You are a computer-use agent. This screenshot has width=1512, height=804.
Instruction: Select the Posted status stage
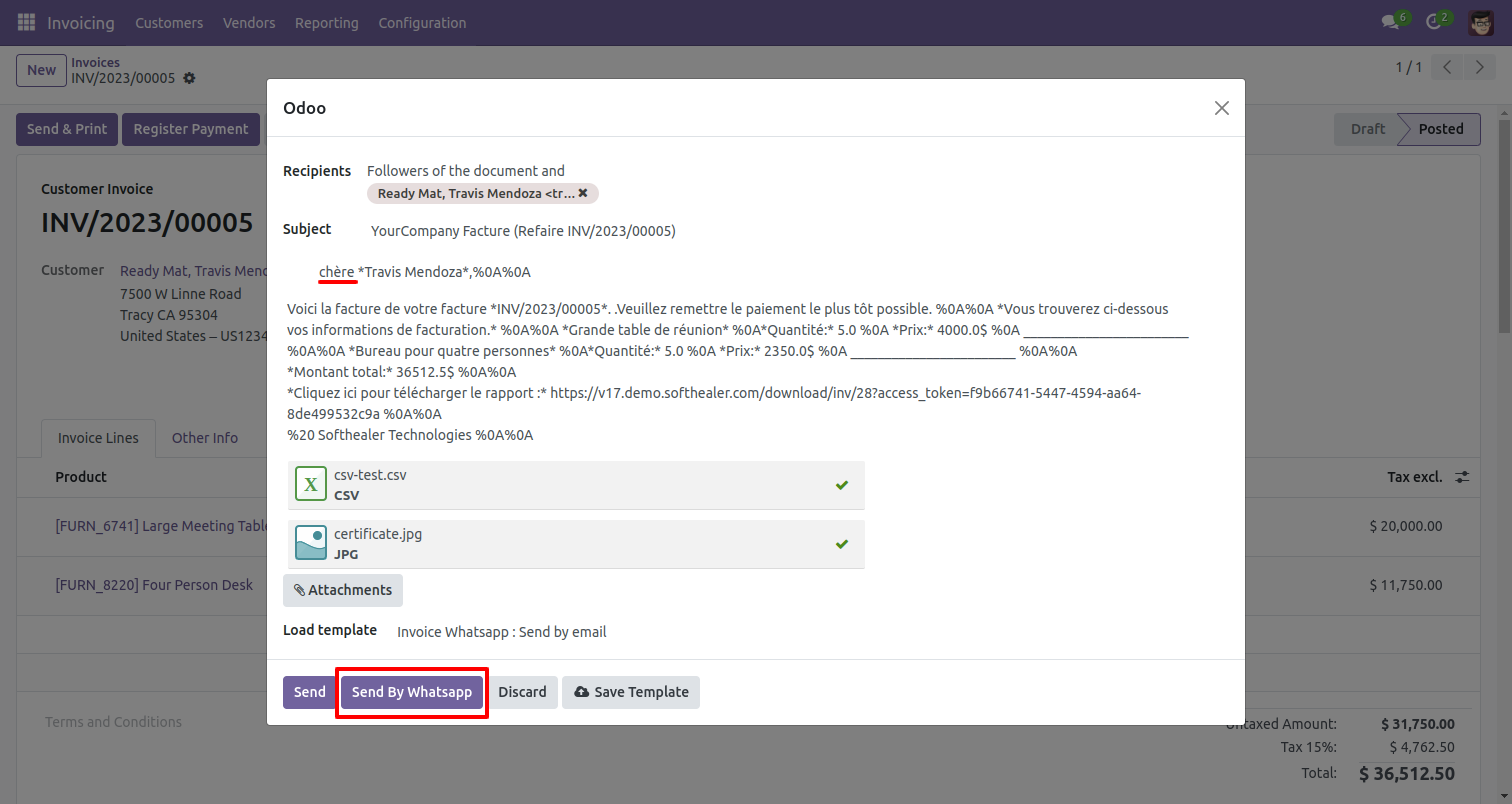tap(1440, 129)
